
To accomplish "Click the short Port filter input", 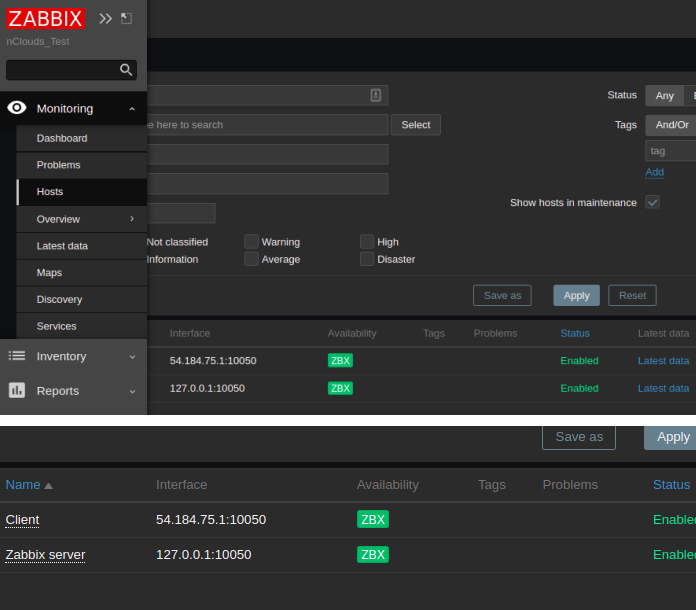I will (x=181, y=213).
